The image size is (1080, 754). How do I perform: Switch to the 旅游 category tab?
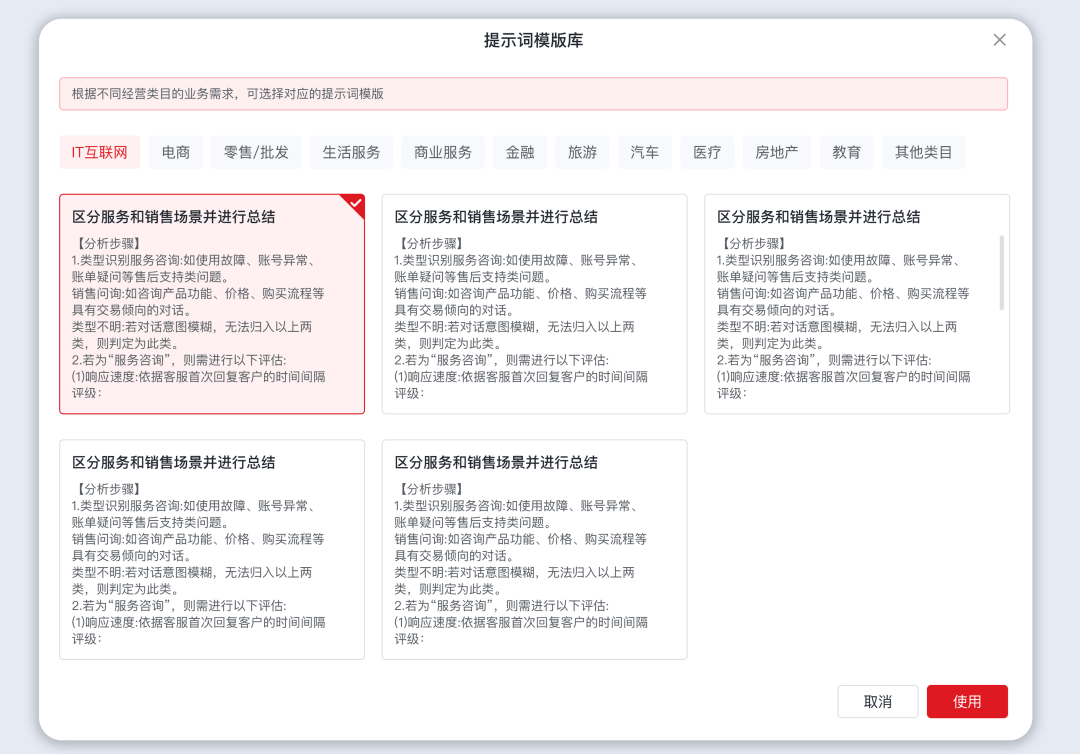point(581,152)
